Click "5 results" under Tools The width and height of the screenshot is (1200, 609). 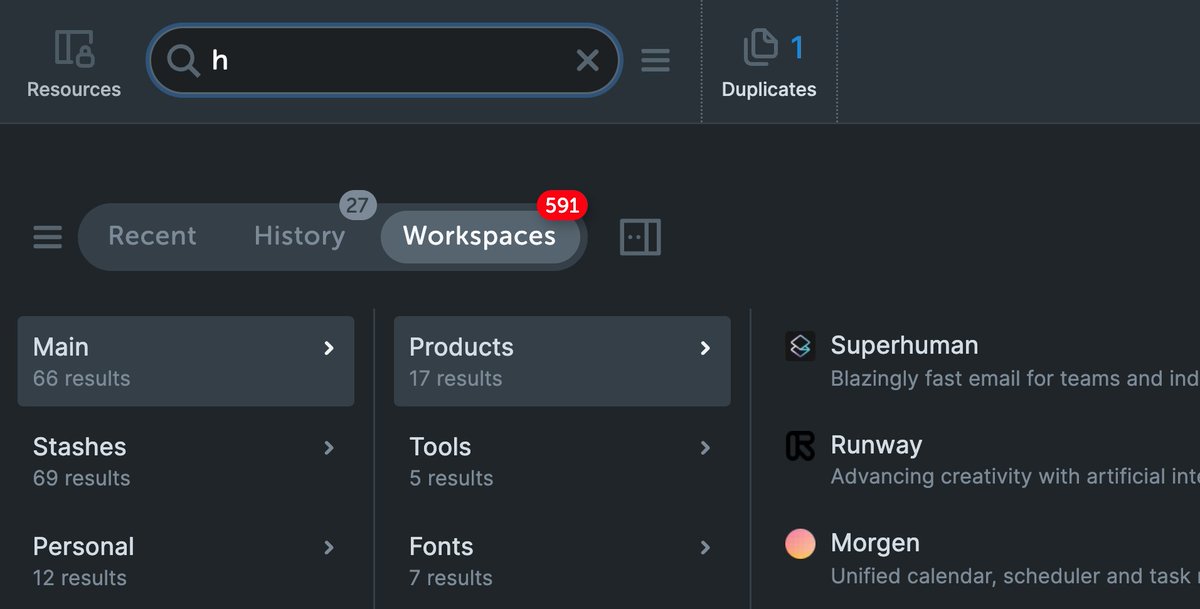click(x=451, y=478)
